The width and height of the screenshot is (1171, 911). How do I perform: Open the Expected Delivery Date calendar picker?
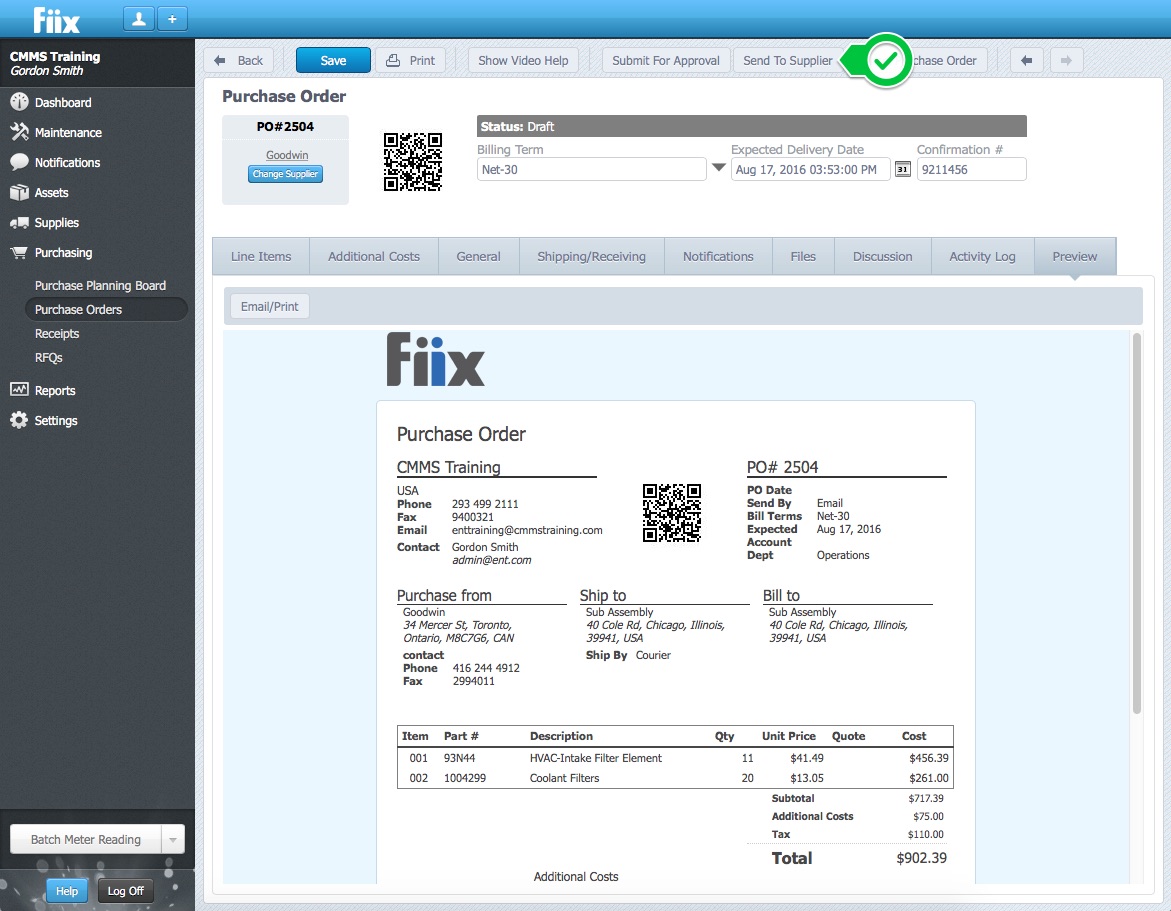(x=902, y=170)
